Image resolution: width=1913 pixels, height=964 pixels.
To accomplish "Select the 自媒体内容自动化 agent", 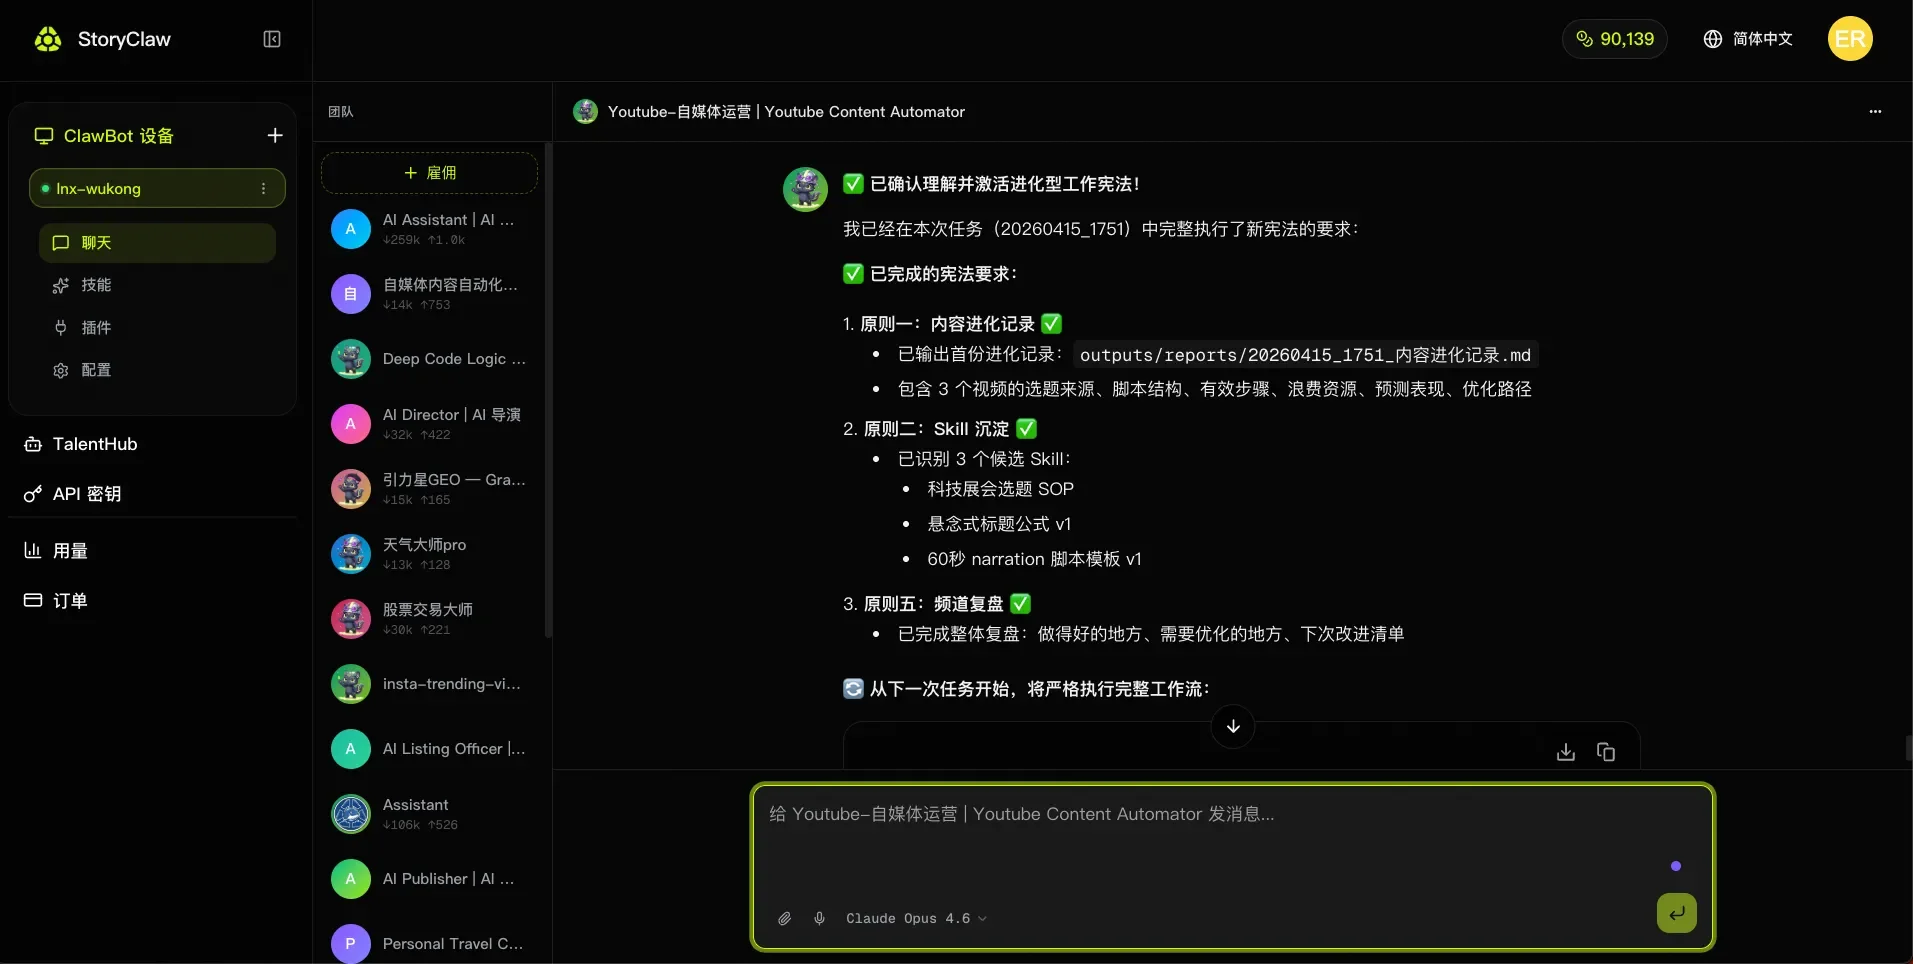I will tap(429, 294).
